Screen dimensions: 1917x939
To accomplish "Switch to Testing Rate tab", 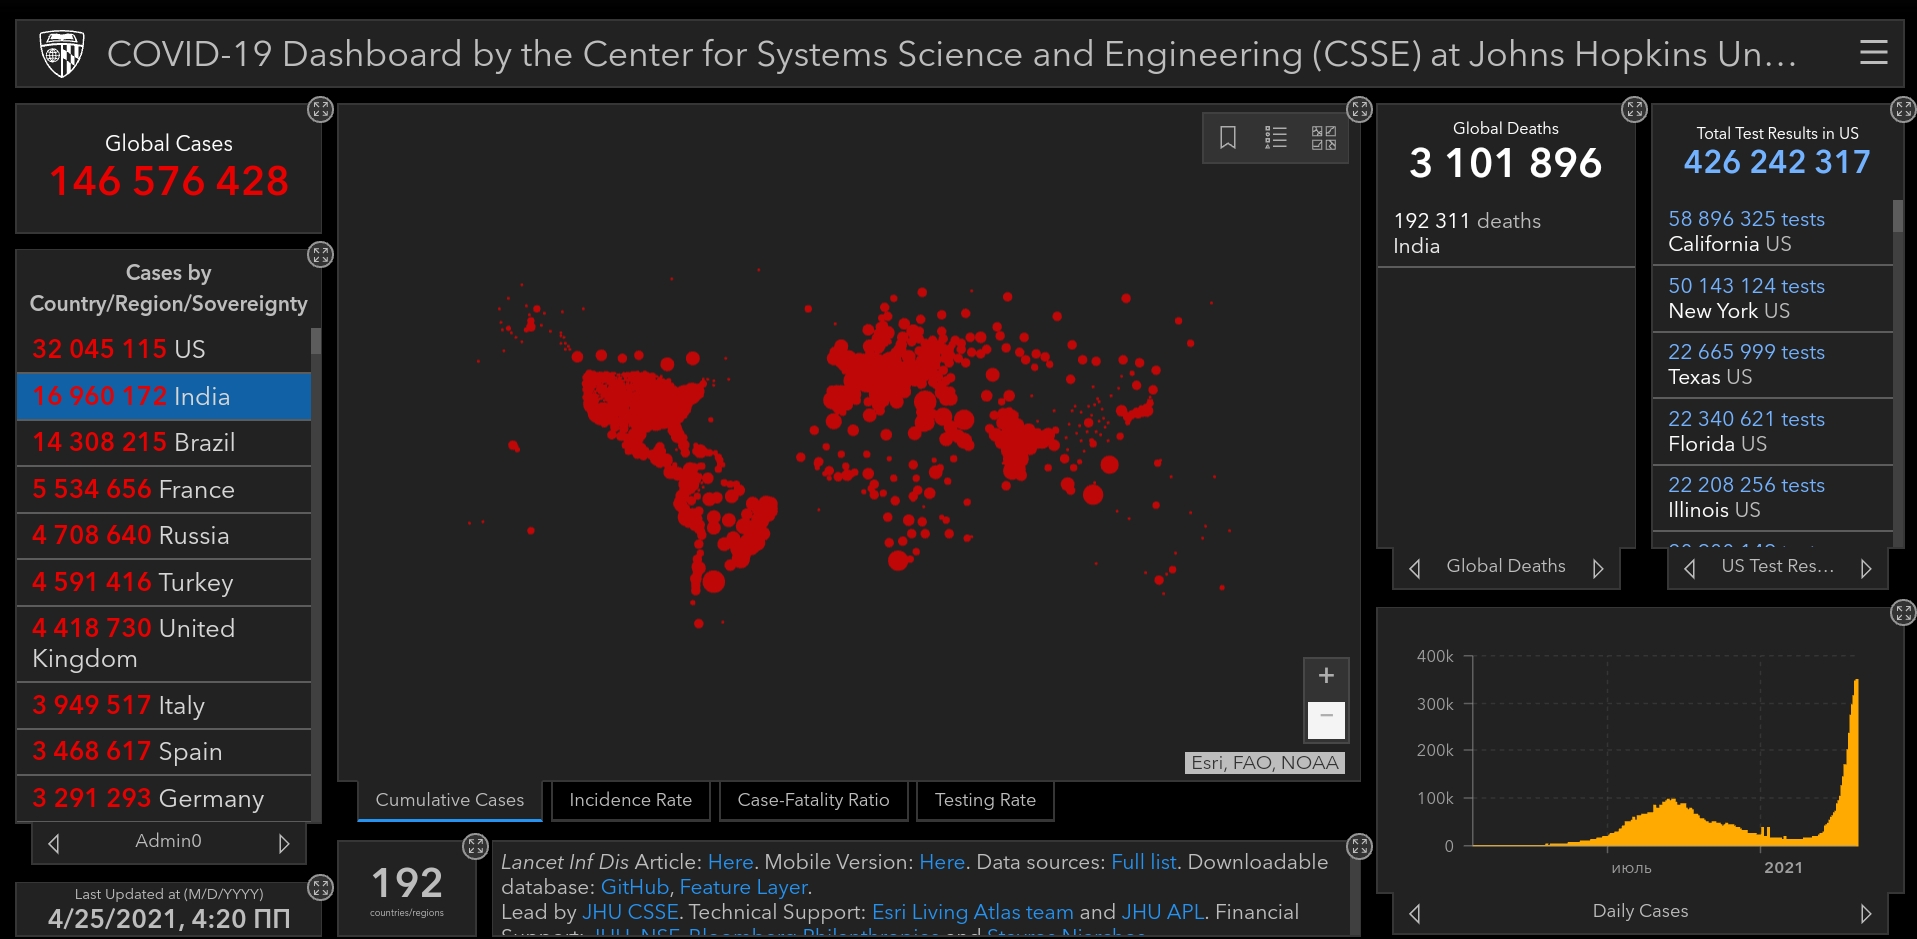I will 985,800.
